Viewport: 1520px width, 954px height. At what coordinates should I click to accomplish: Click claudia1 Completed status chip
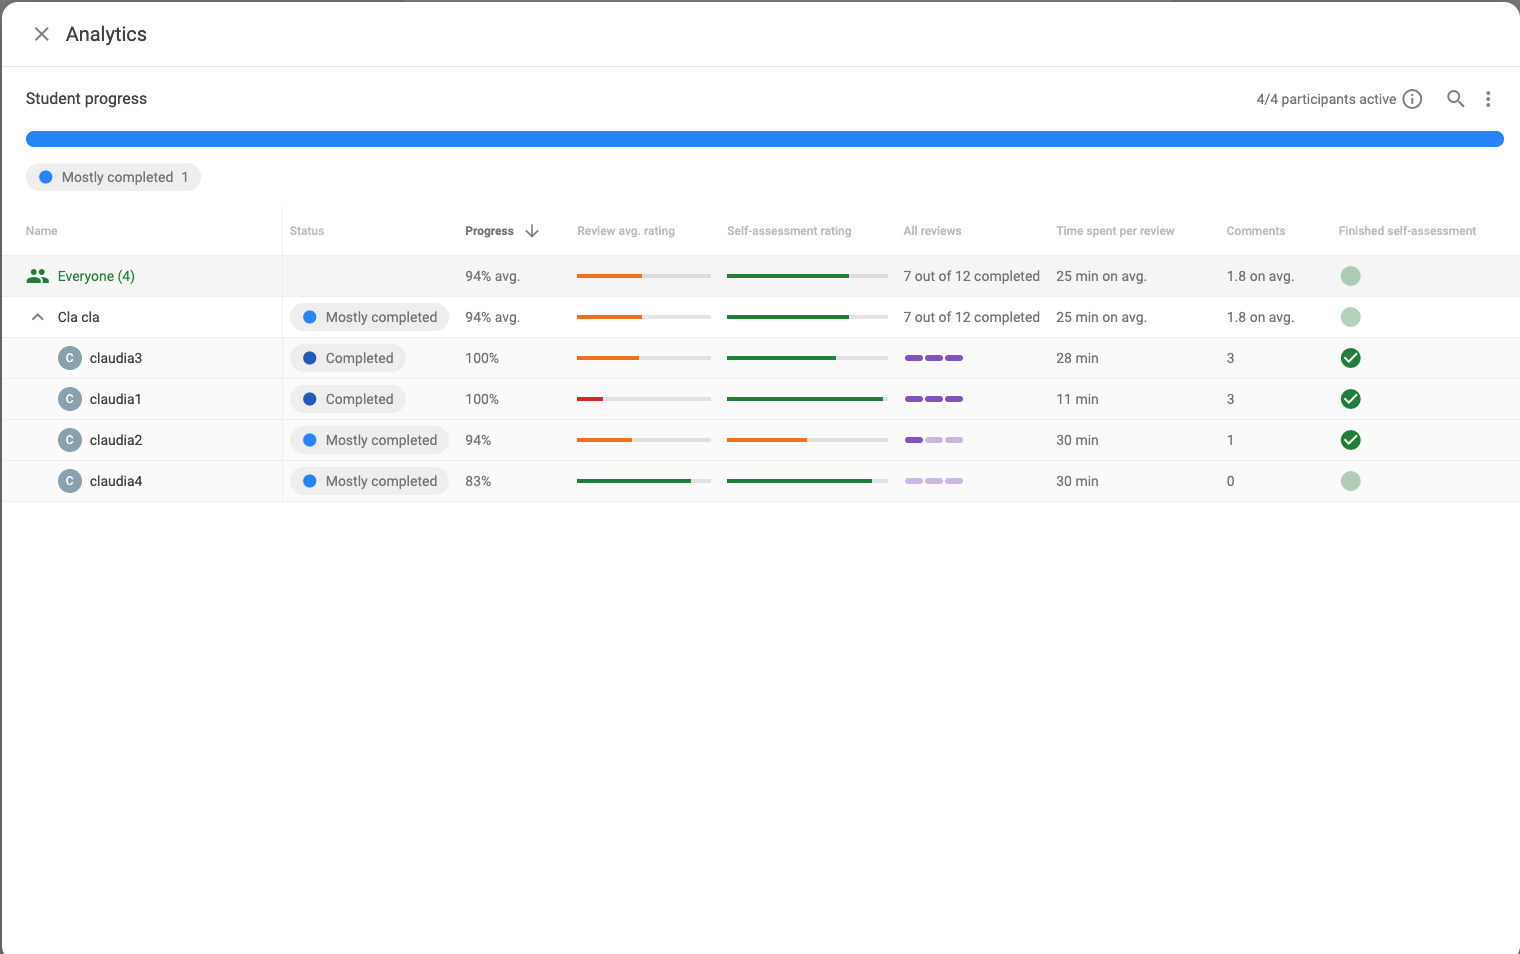pyautogui.click(x=348, y=399)
